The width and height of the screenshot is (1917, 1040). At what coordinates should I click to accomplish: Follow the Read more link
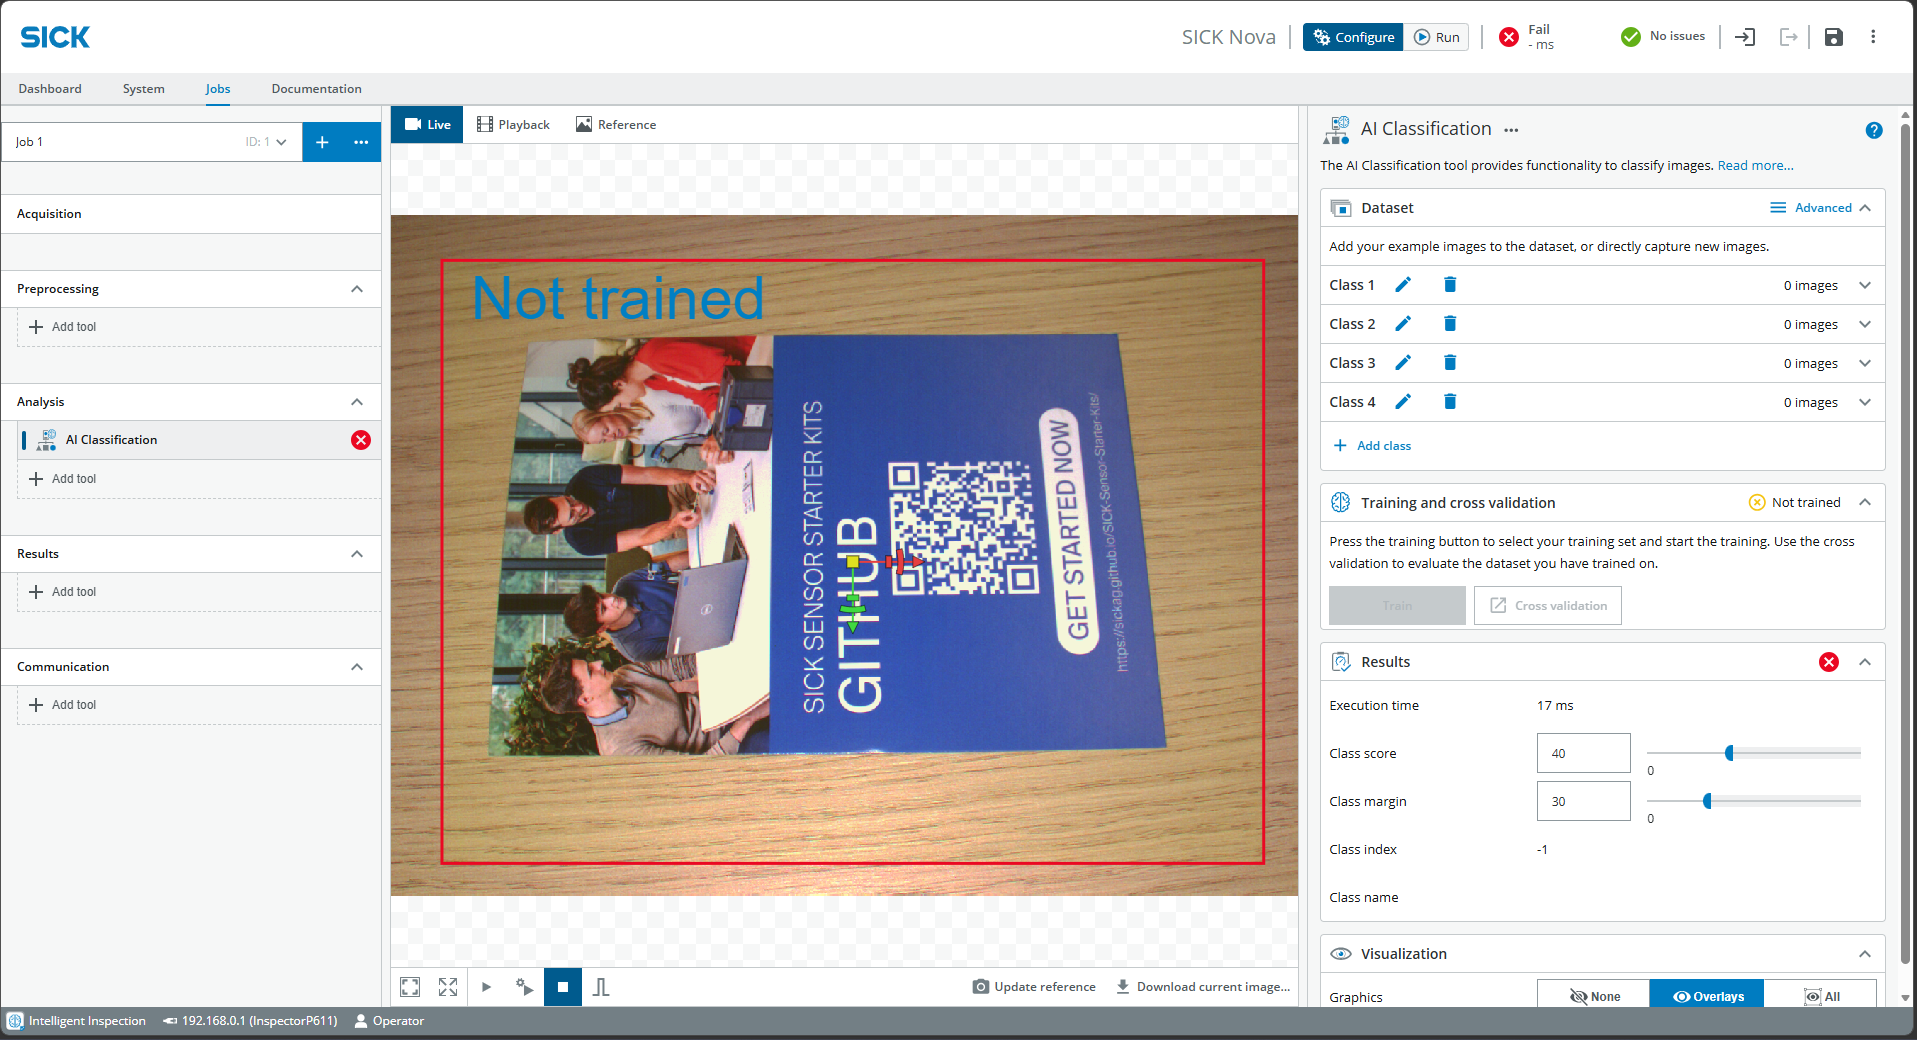coord(1756,166)
